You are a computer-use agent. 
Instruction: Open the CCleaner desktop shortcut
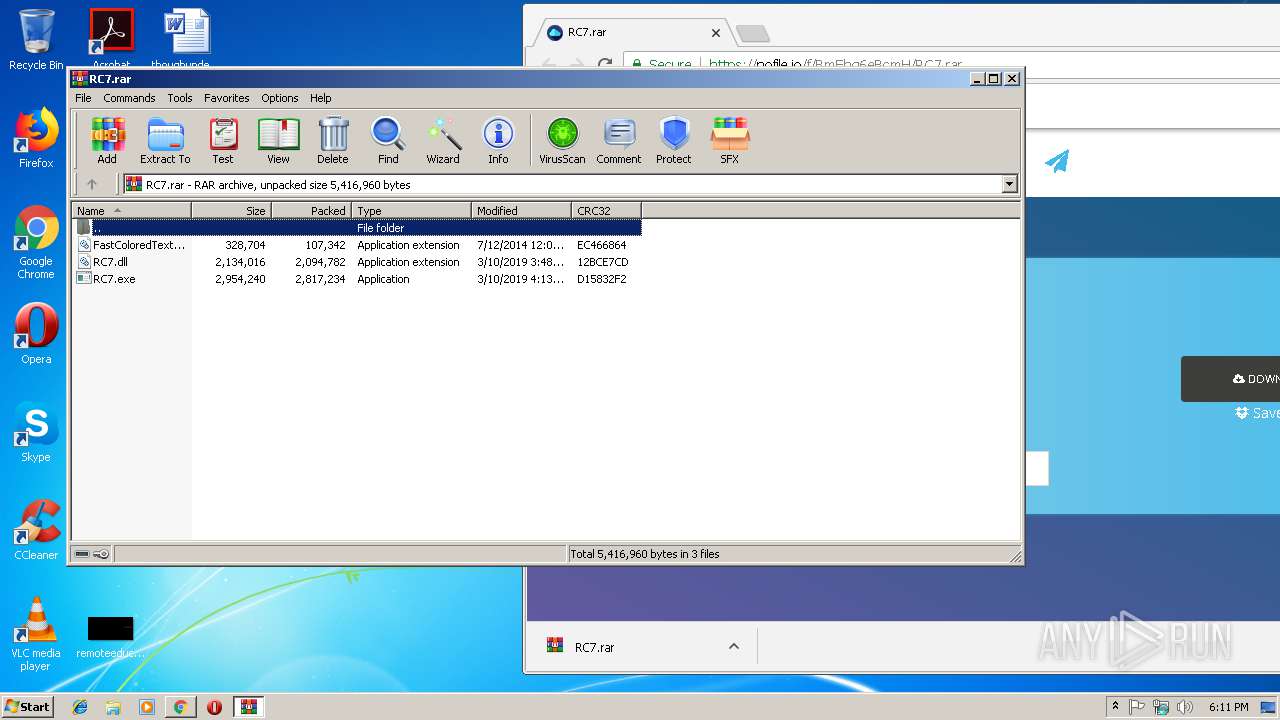point(36,530)
